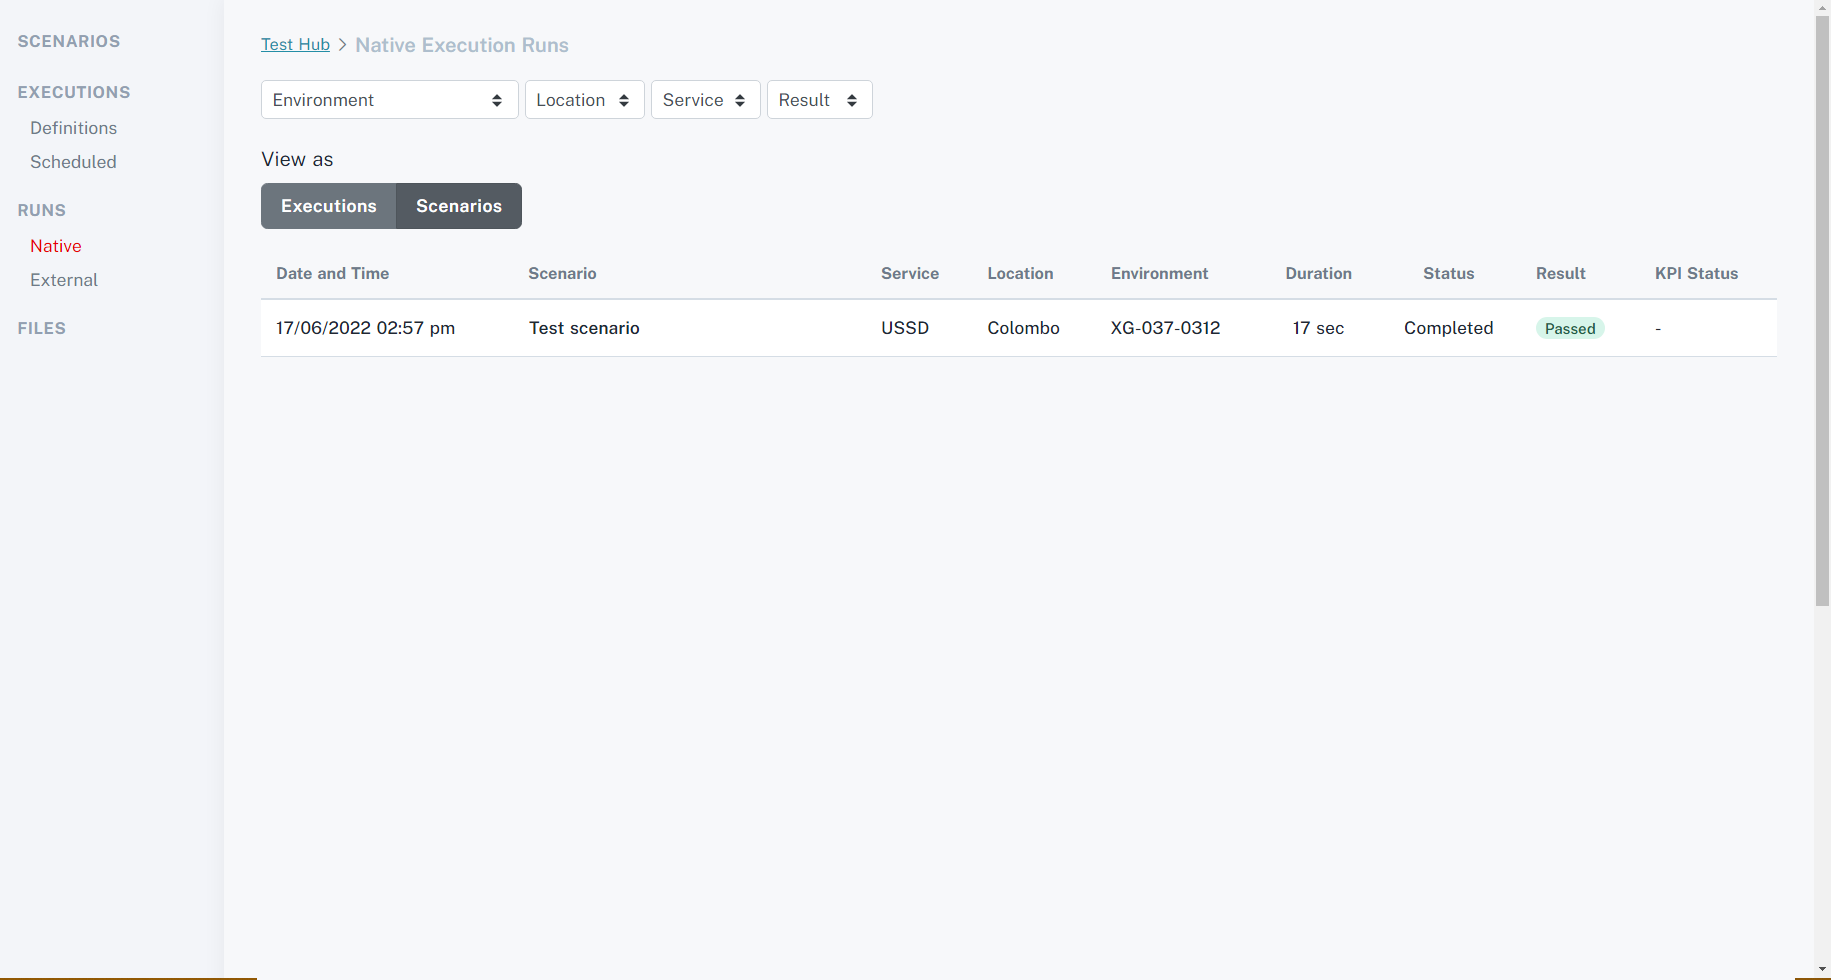Click the Date and Time column header
1831x980 pixels.
click(332, 274)
